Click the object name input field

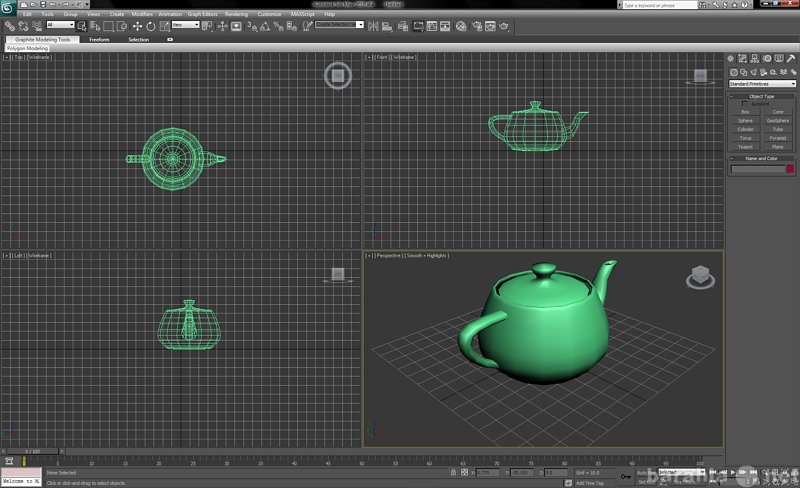[x=758, y=169]
